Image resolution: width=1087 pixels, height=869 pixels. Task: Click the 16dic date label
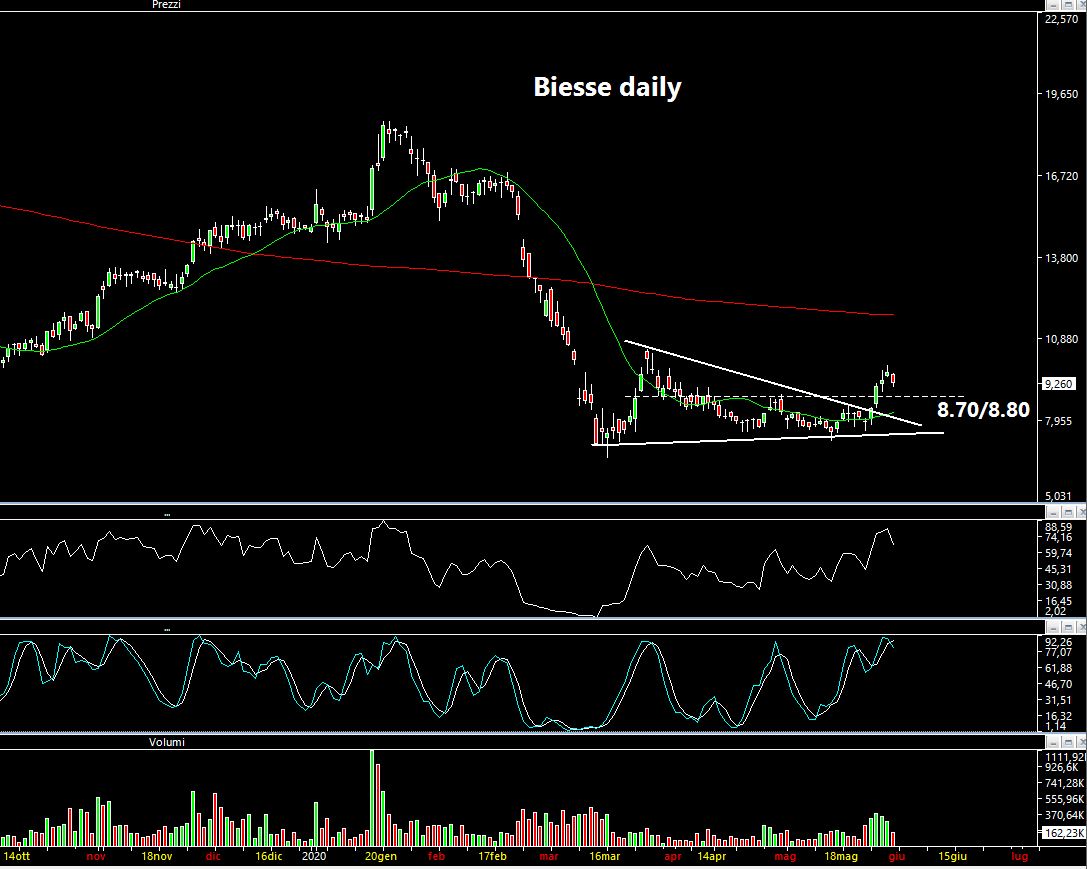[269, 856]
